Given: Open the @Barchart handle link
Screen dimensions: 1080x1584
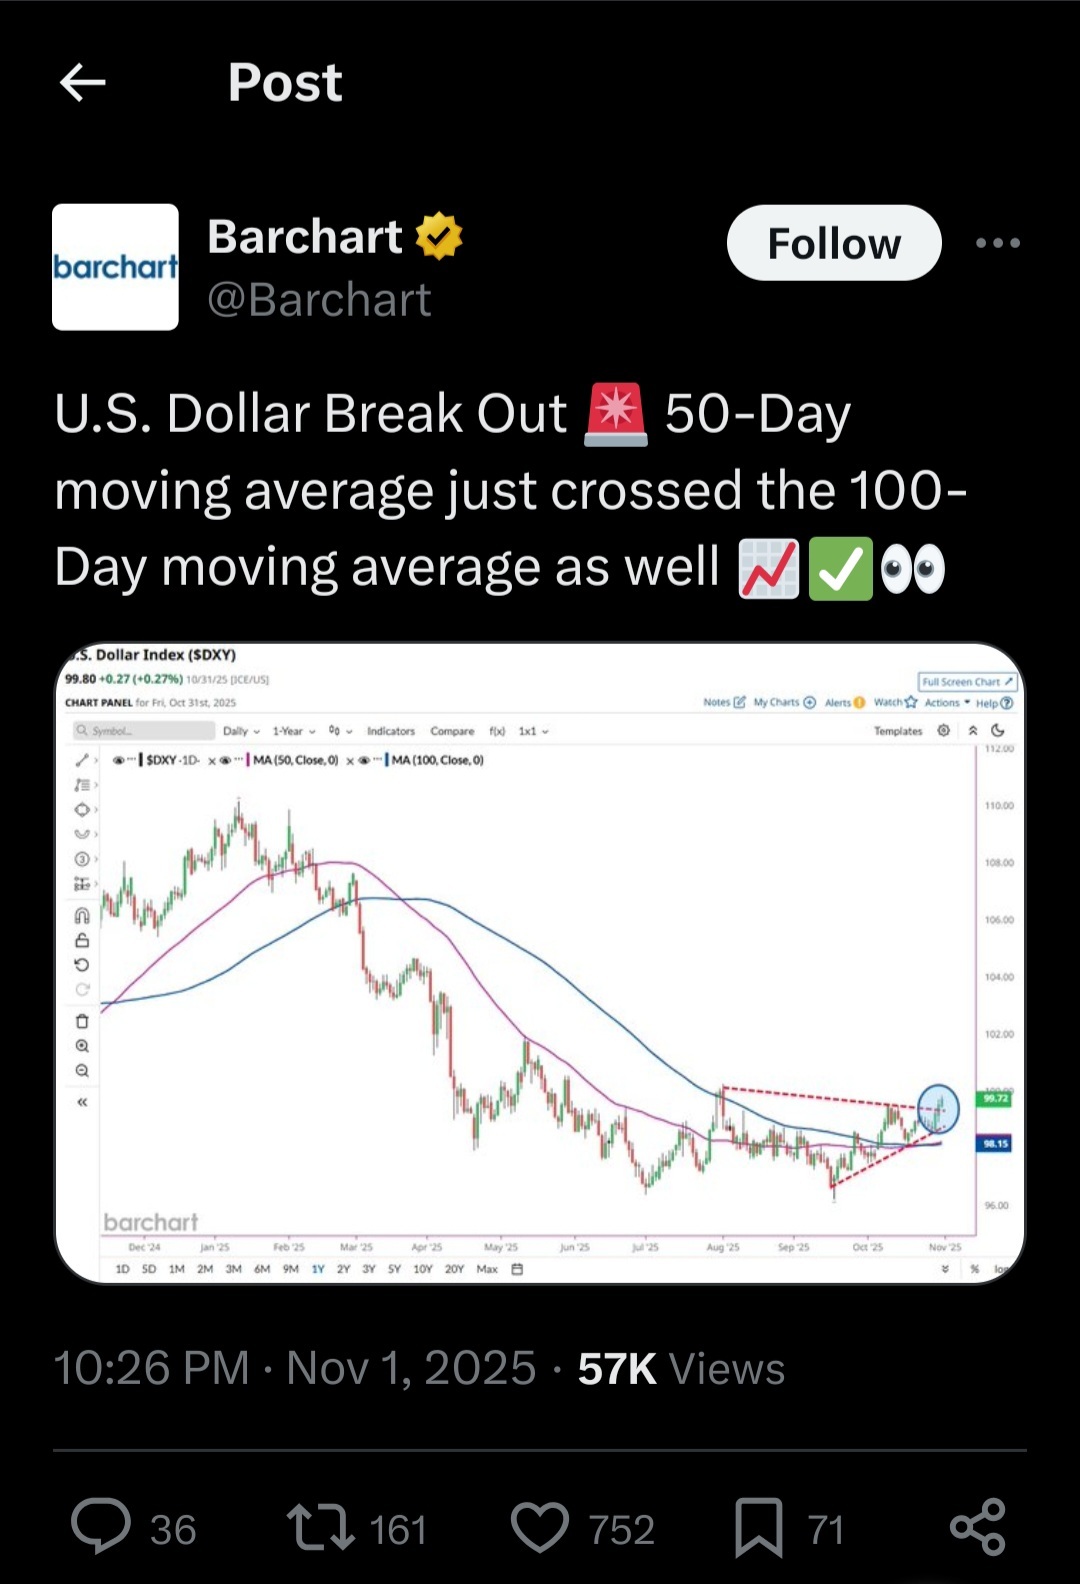Looking at the screenshot, I should 319,300.
